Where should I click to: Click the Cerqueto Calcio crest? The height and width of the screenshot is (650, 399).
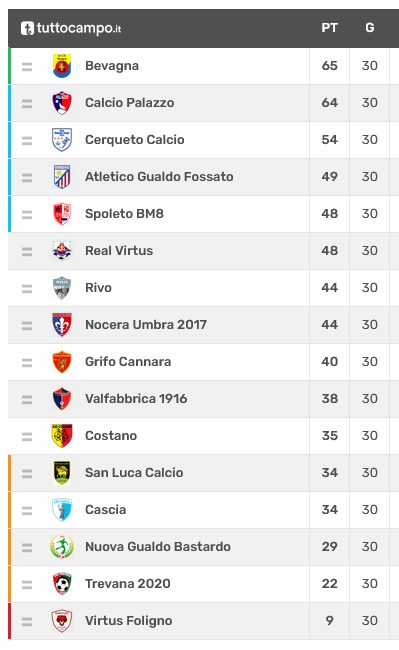62,140
